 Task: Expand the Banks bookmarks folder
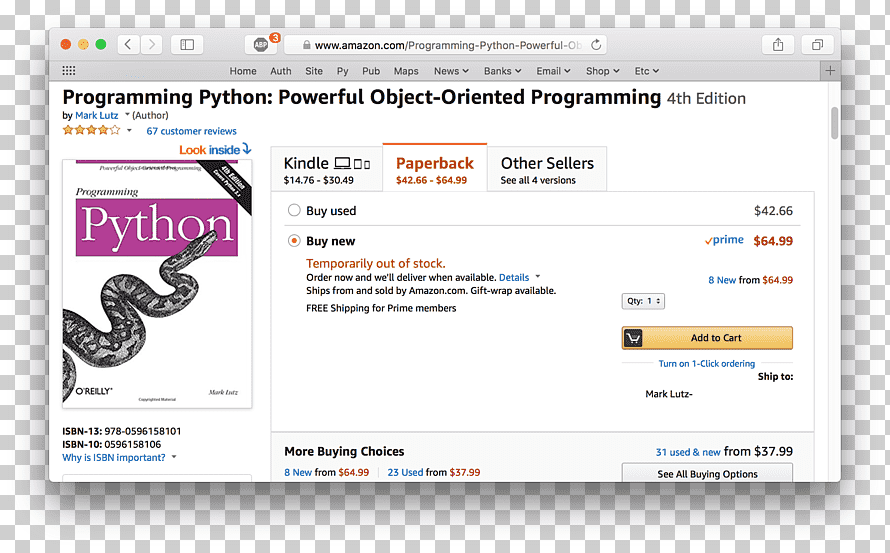point(502,71)
